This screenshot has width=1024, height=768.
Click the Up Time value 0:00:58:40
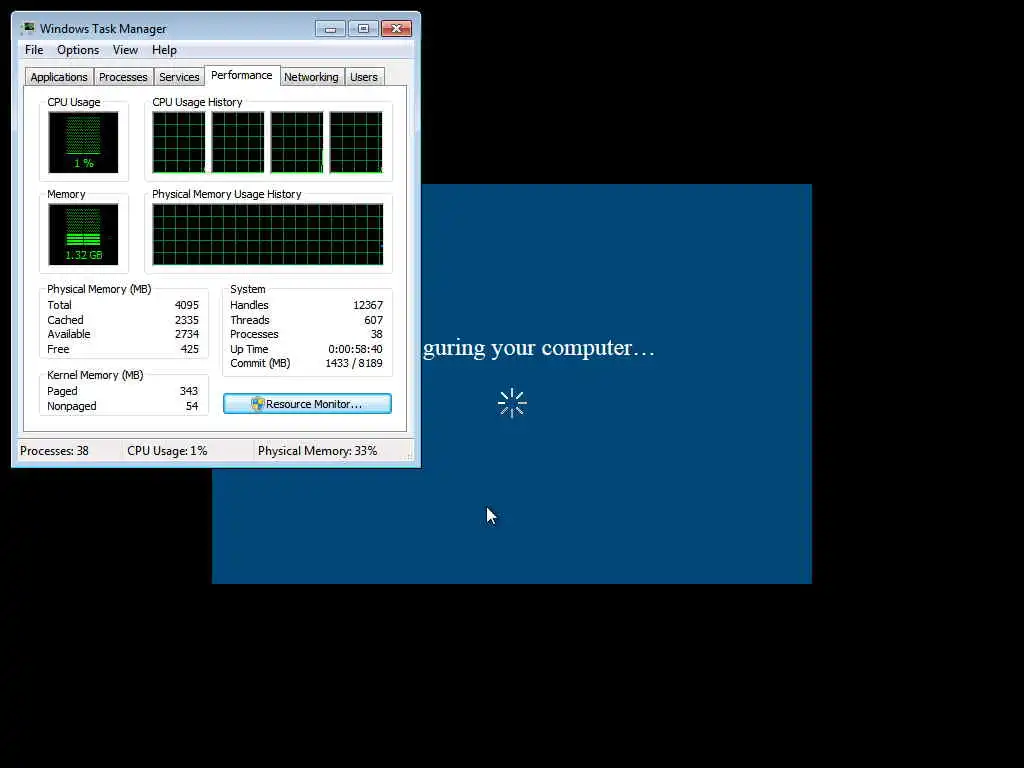click(355, 349)
